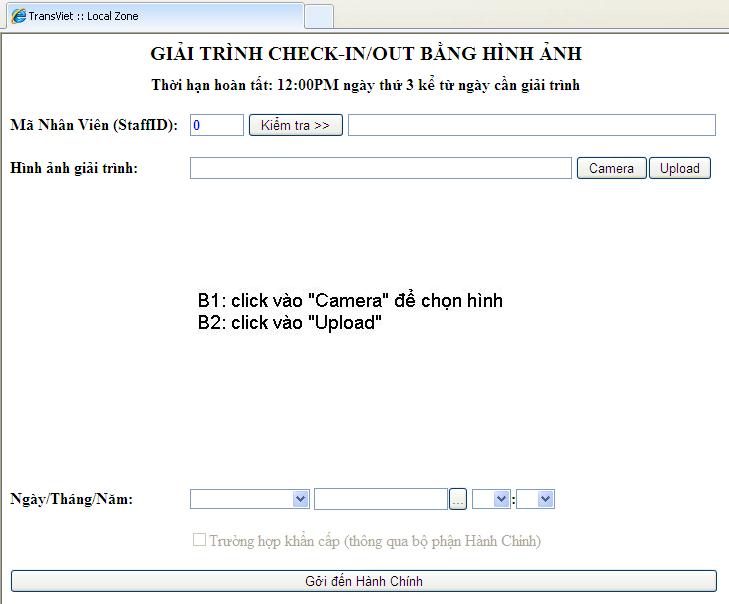Click the Camera button
This screenshot has width=729, height=604.
click(x=611, y=168)
